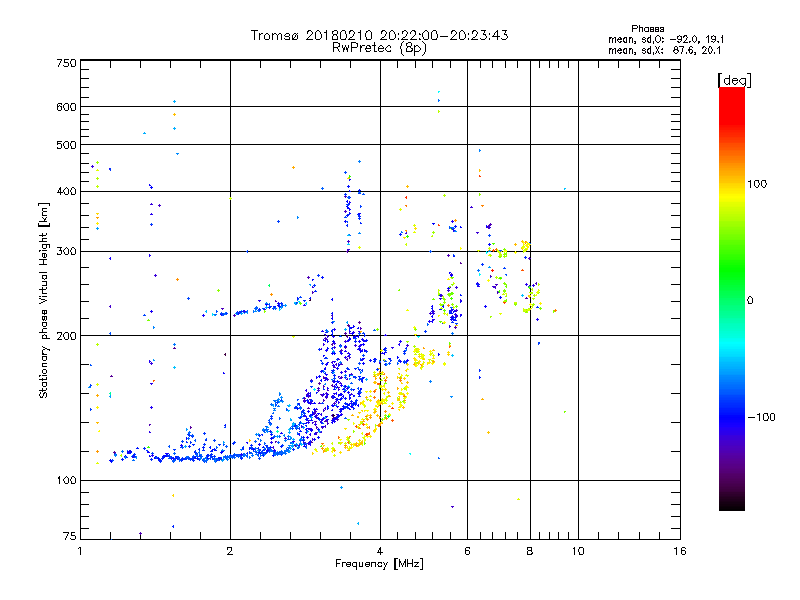The width and height of the screenshot is (800, 600).
Task: Click the y-axis tick label '100'
Action: (x=66, y=480)
